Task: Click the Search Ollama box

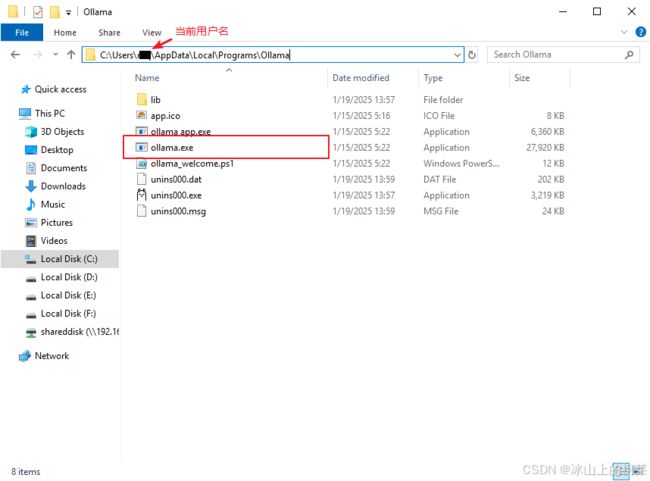Action: click(563, 55)
